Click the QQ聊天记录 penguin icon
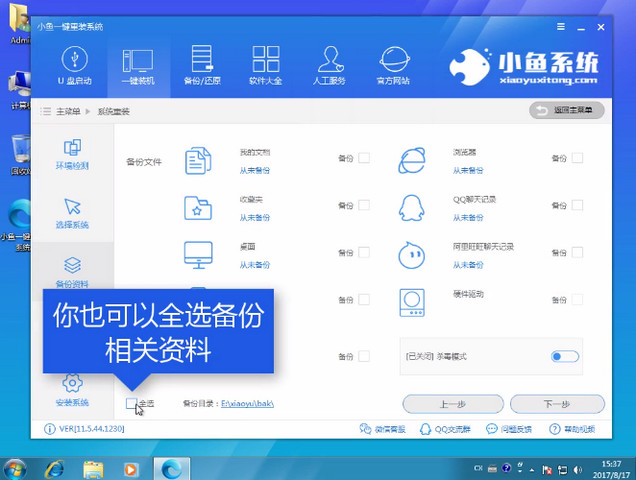 click(x=411, y=205)
